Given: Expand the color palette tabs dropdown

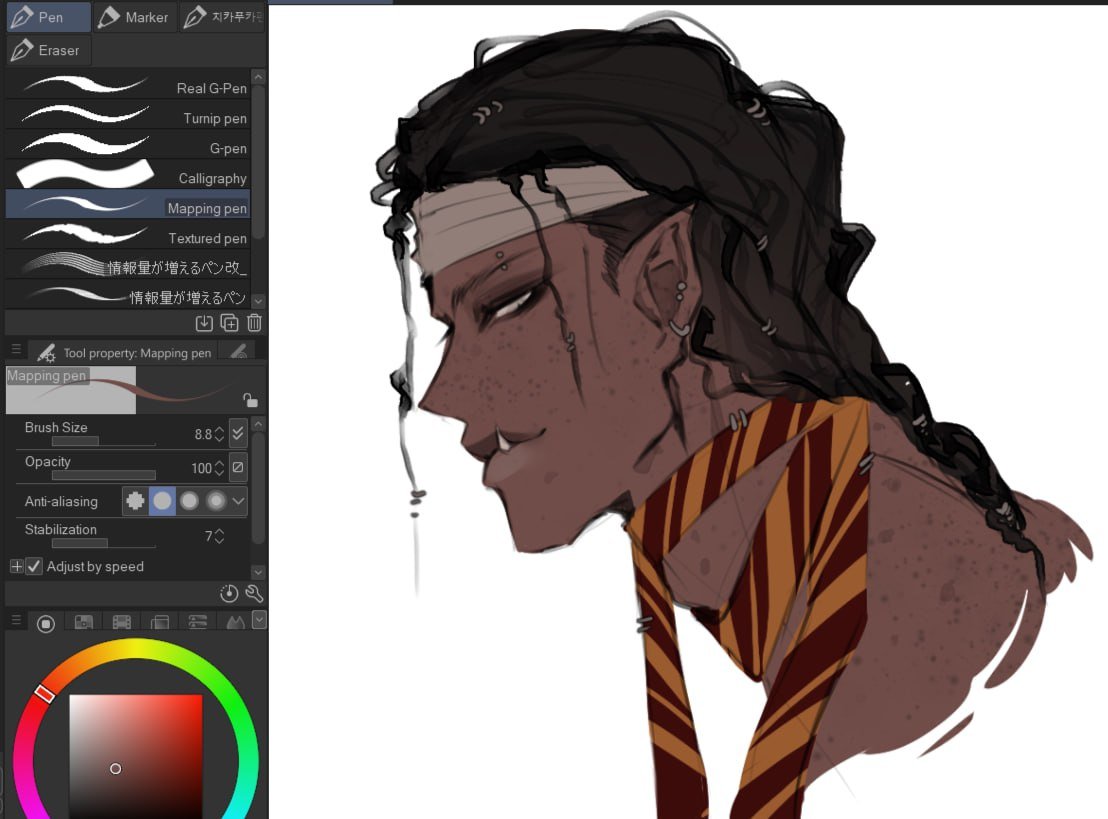Looking at the screenshot, I should pyautogui.click(x=259, y=620).
